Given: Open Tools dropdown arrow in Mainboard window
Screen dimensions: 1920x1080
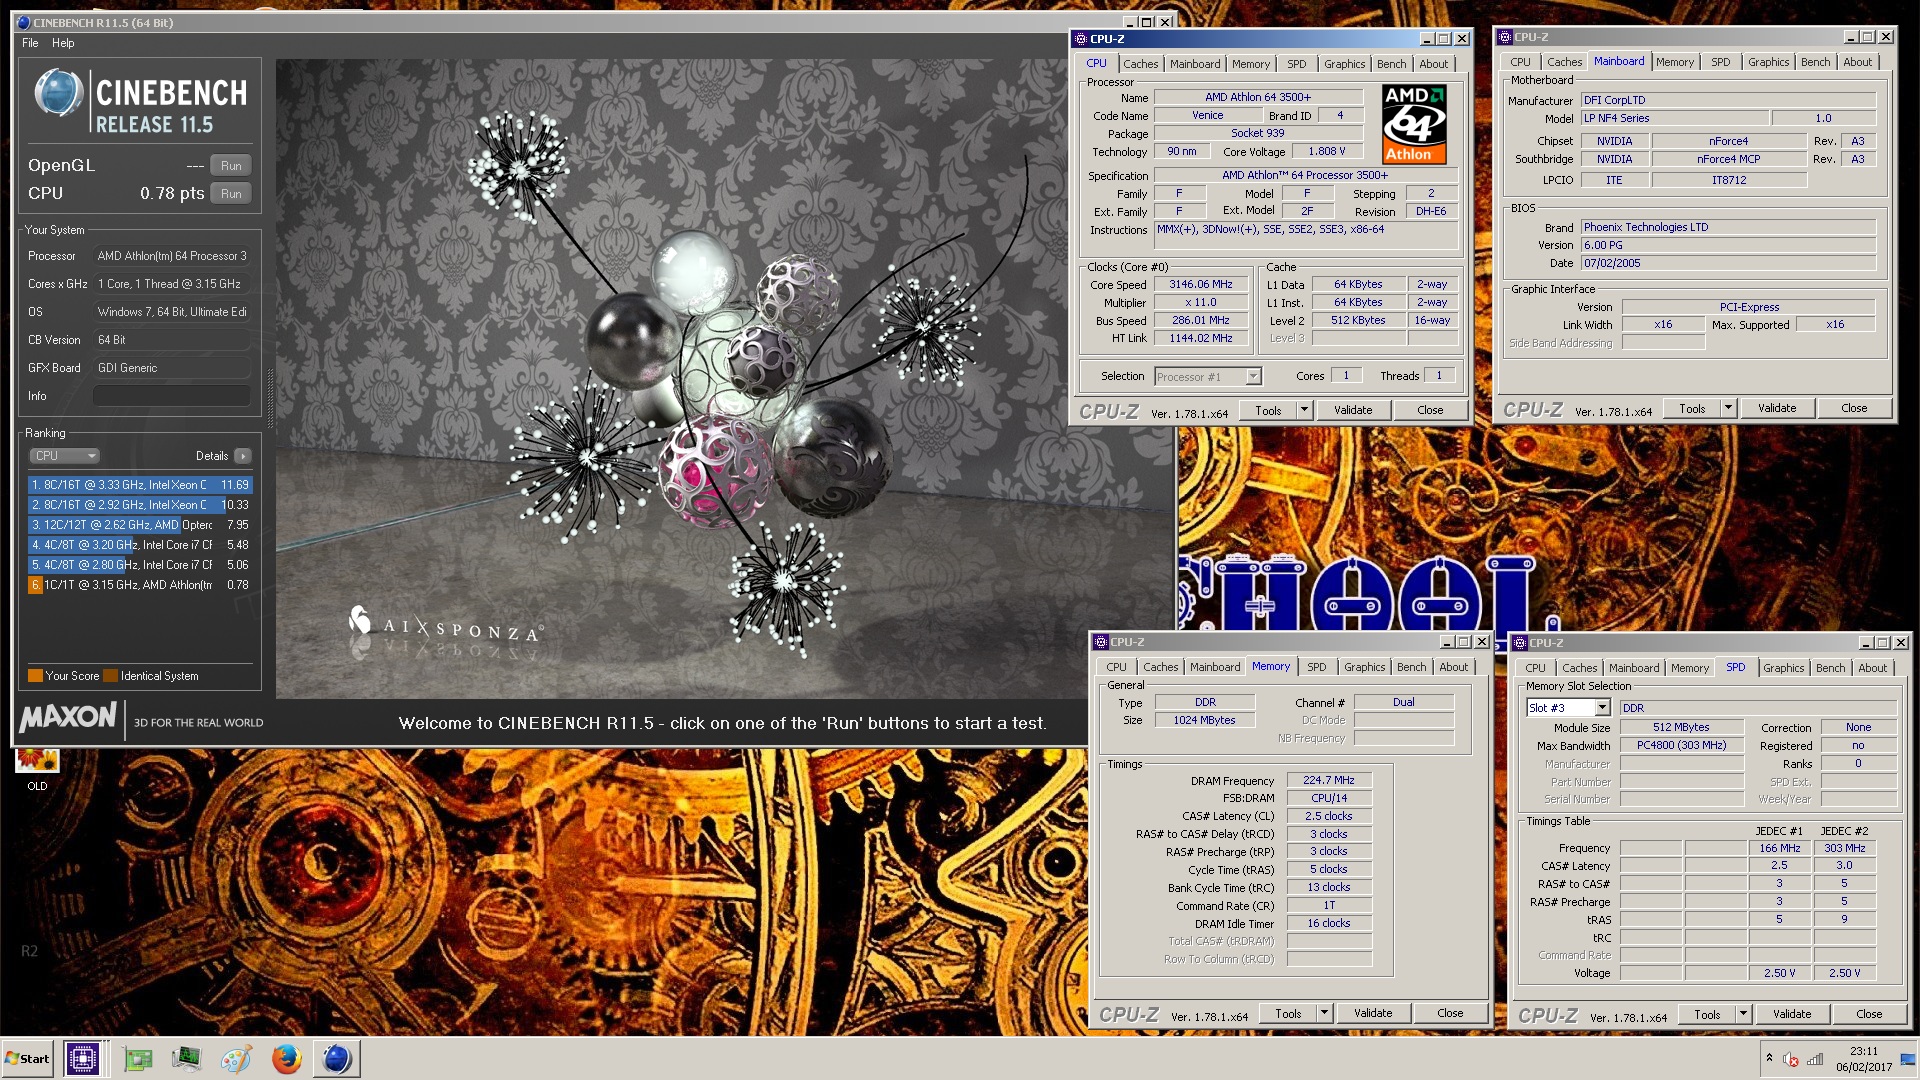Looking at the screenshot, I should (1727, 408).
